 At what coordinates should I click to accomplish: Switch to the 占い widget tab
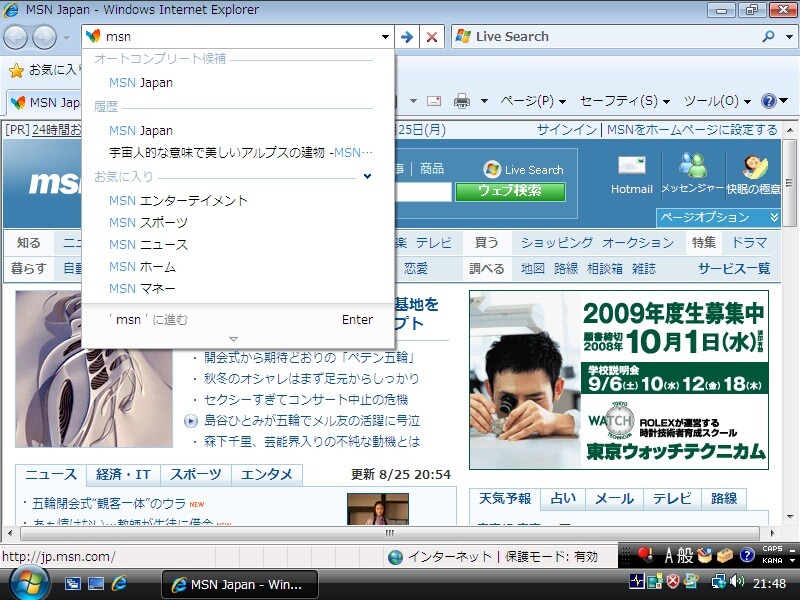click(563, 498)
